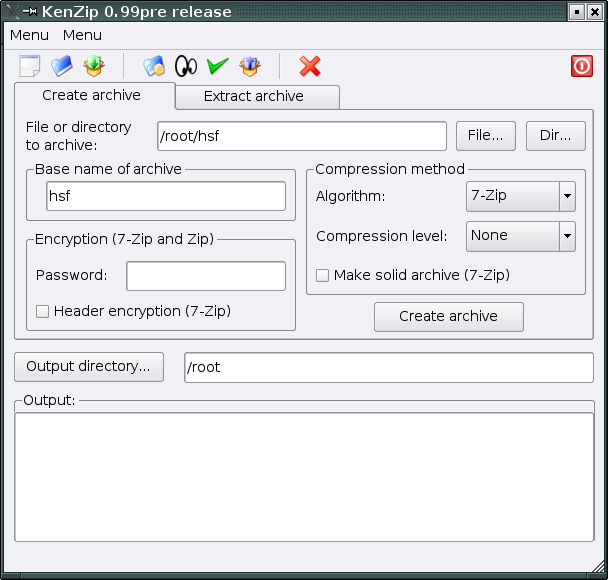Click the green checkmark test icon
This screenshot has height=580, width=608.
click(x=218, y=66)
